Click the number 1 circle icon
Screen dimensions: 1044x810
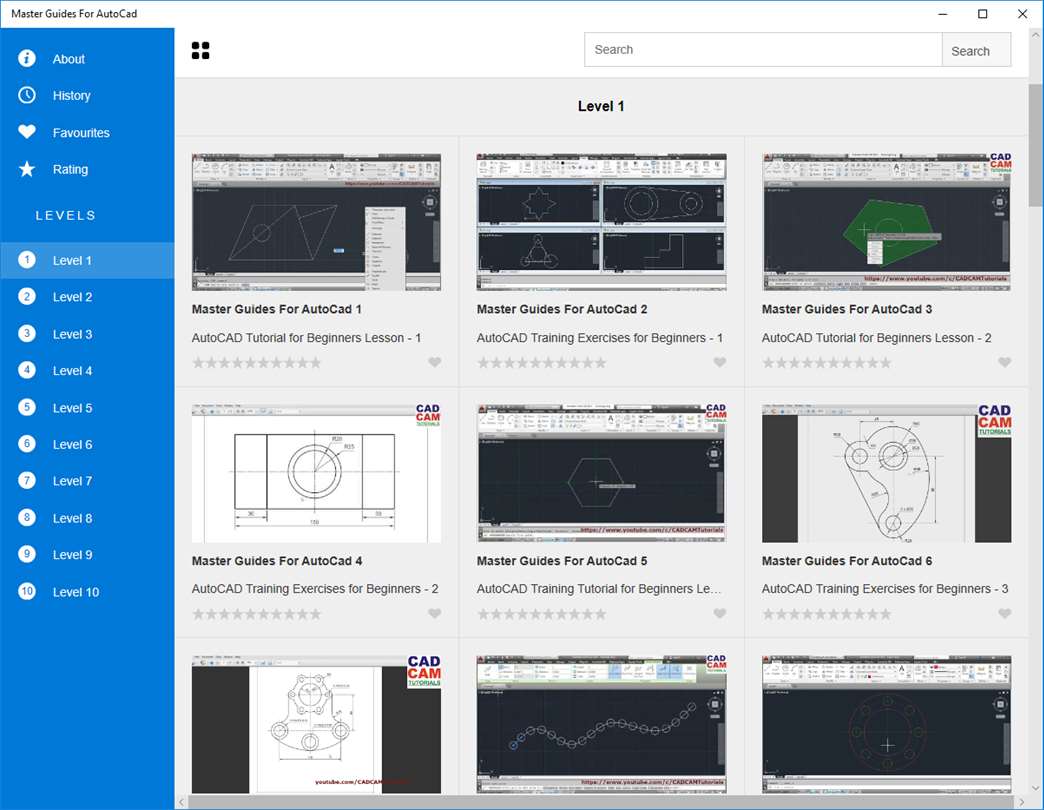(x=27, y=260)
